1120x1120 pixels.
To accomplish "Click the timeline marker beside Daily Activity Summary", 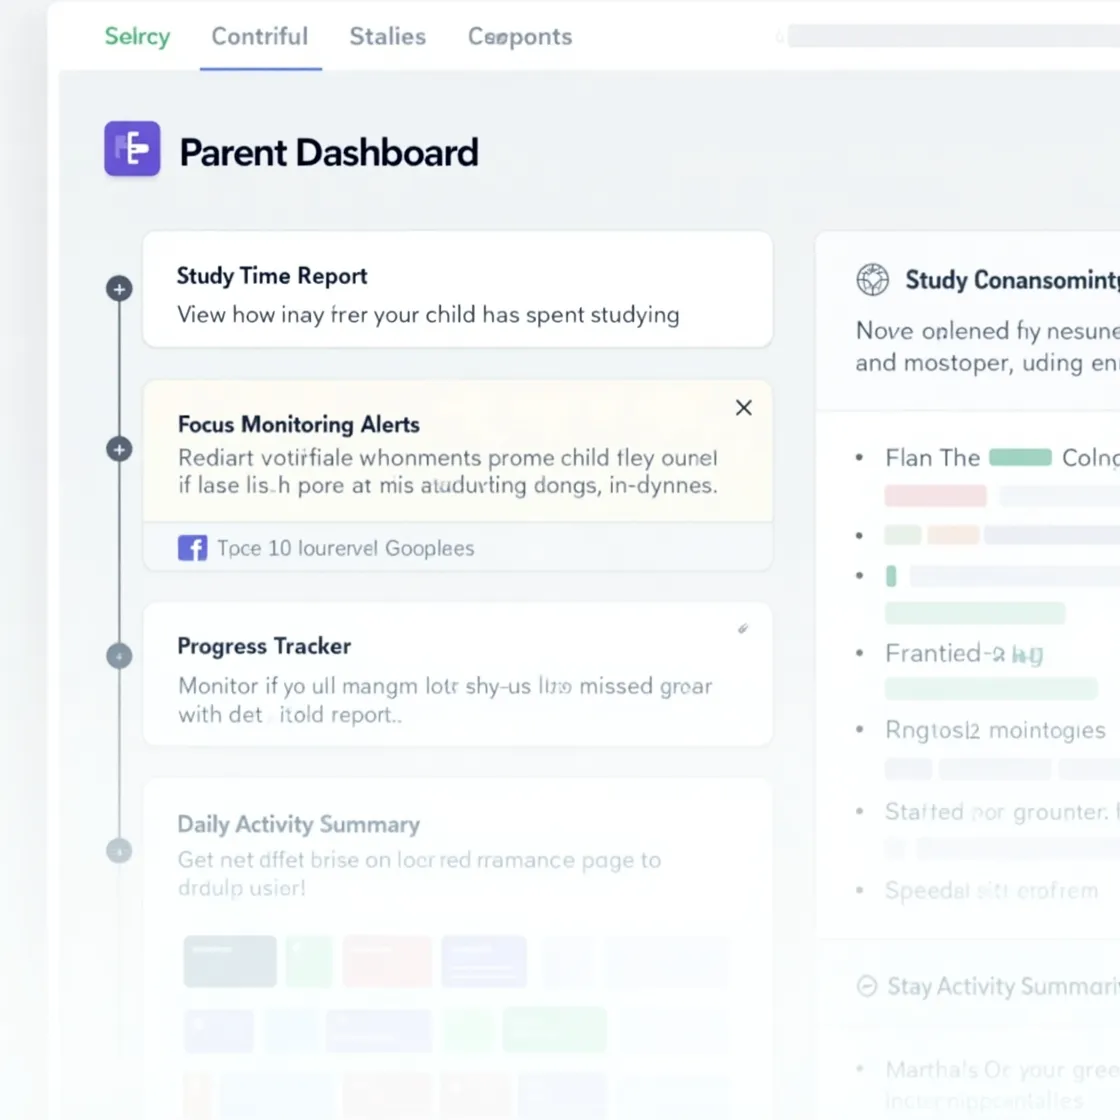I will [x=119, y=851].
